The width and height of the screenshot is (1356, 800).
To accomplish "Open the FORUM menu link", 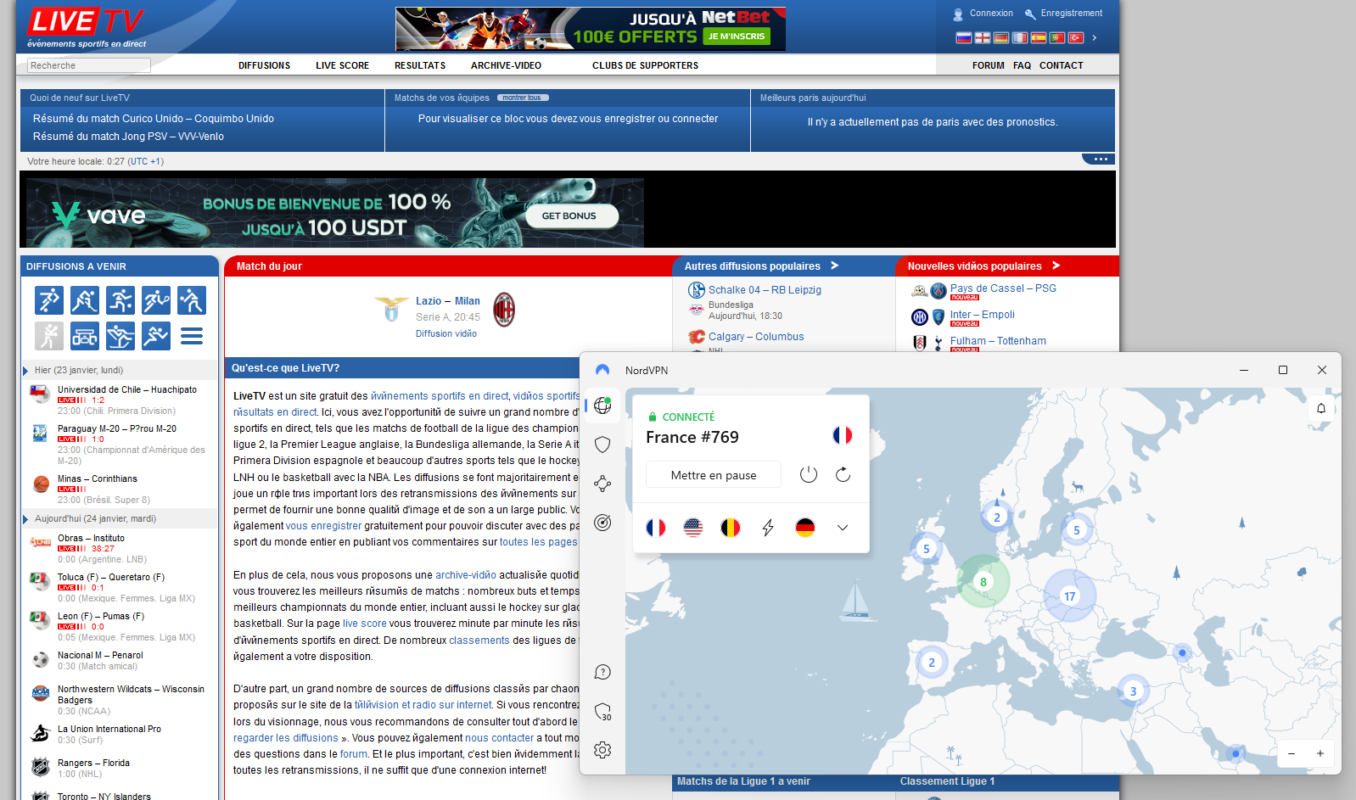I will pyautogui.click(x=988, y=65).
